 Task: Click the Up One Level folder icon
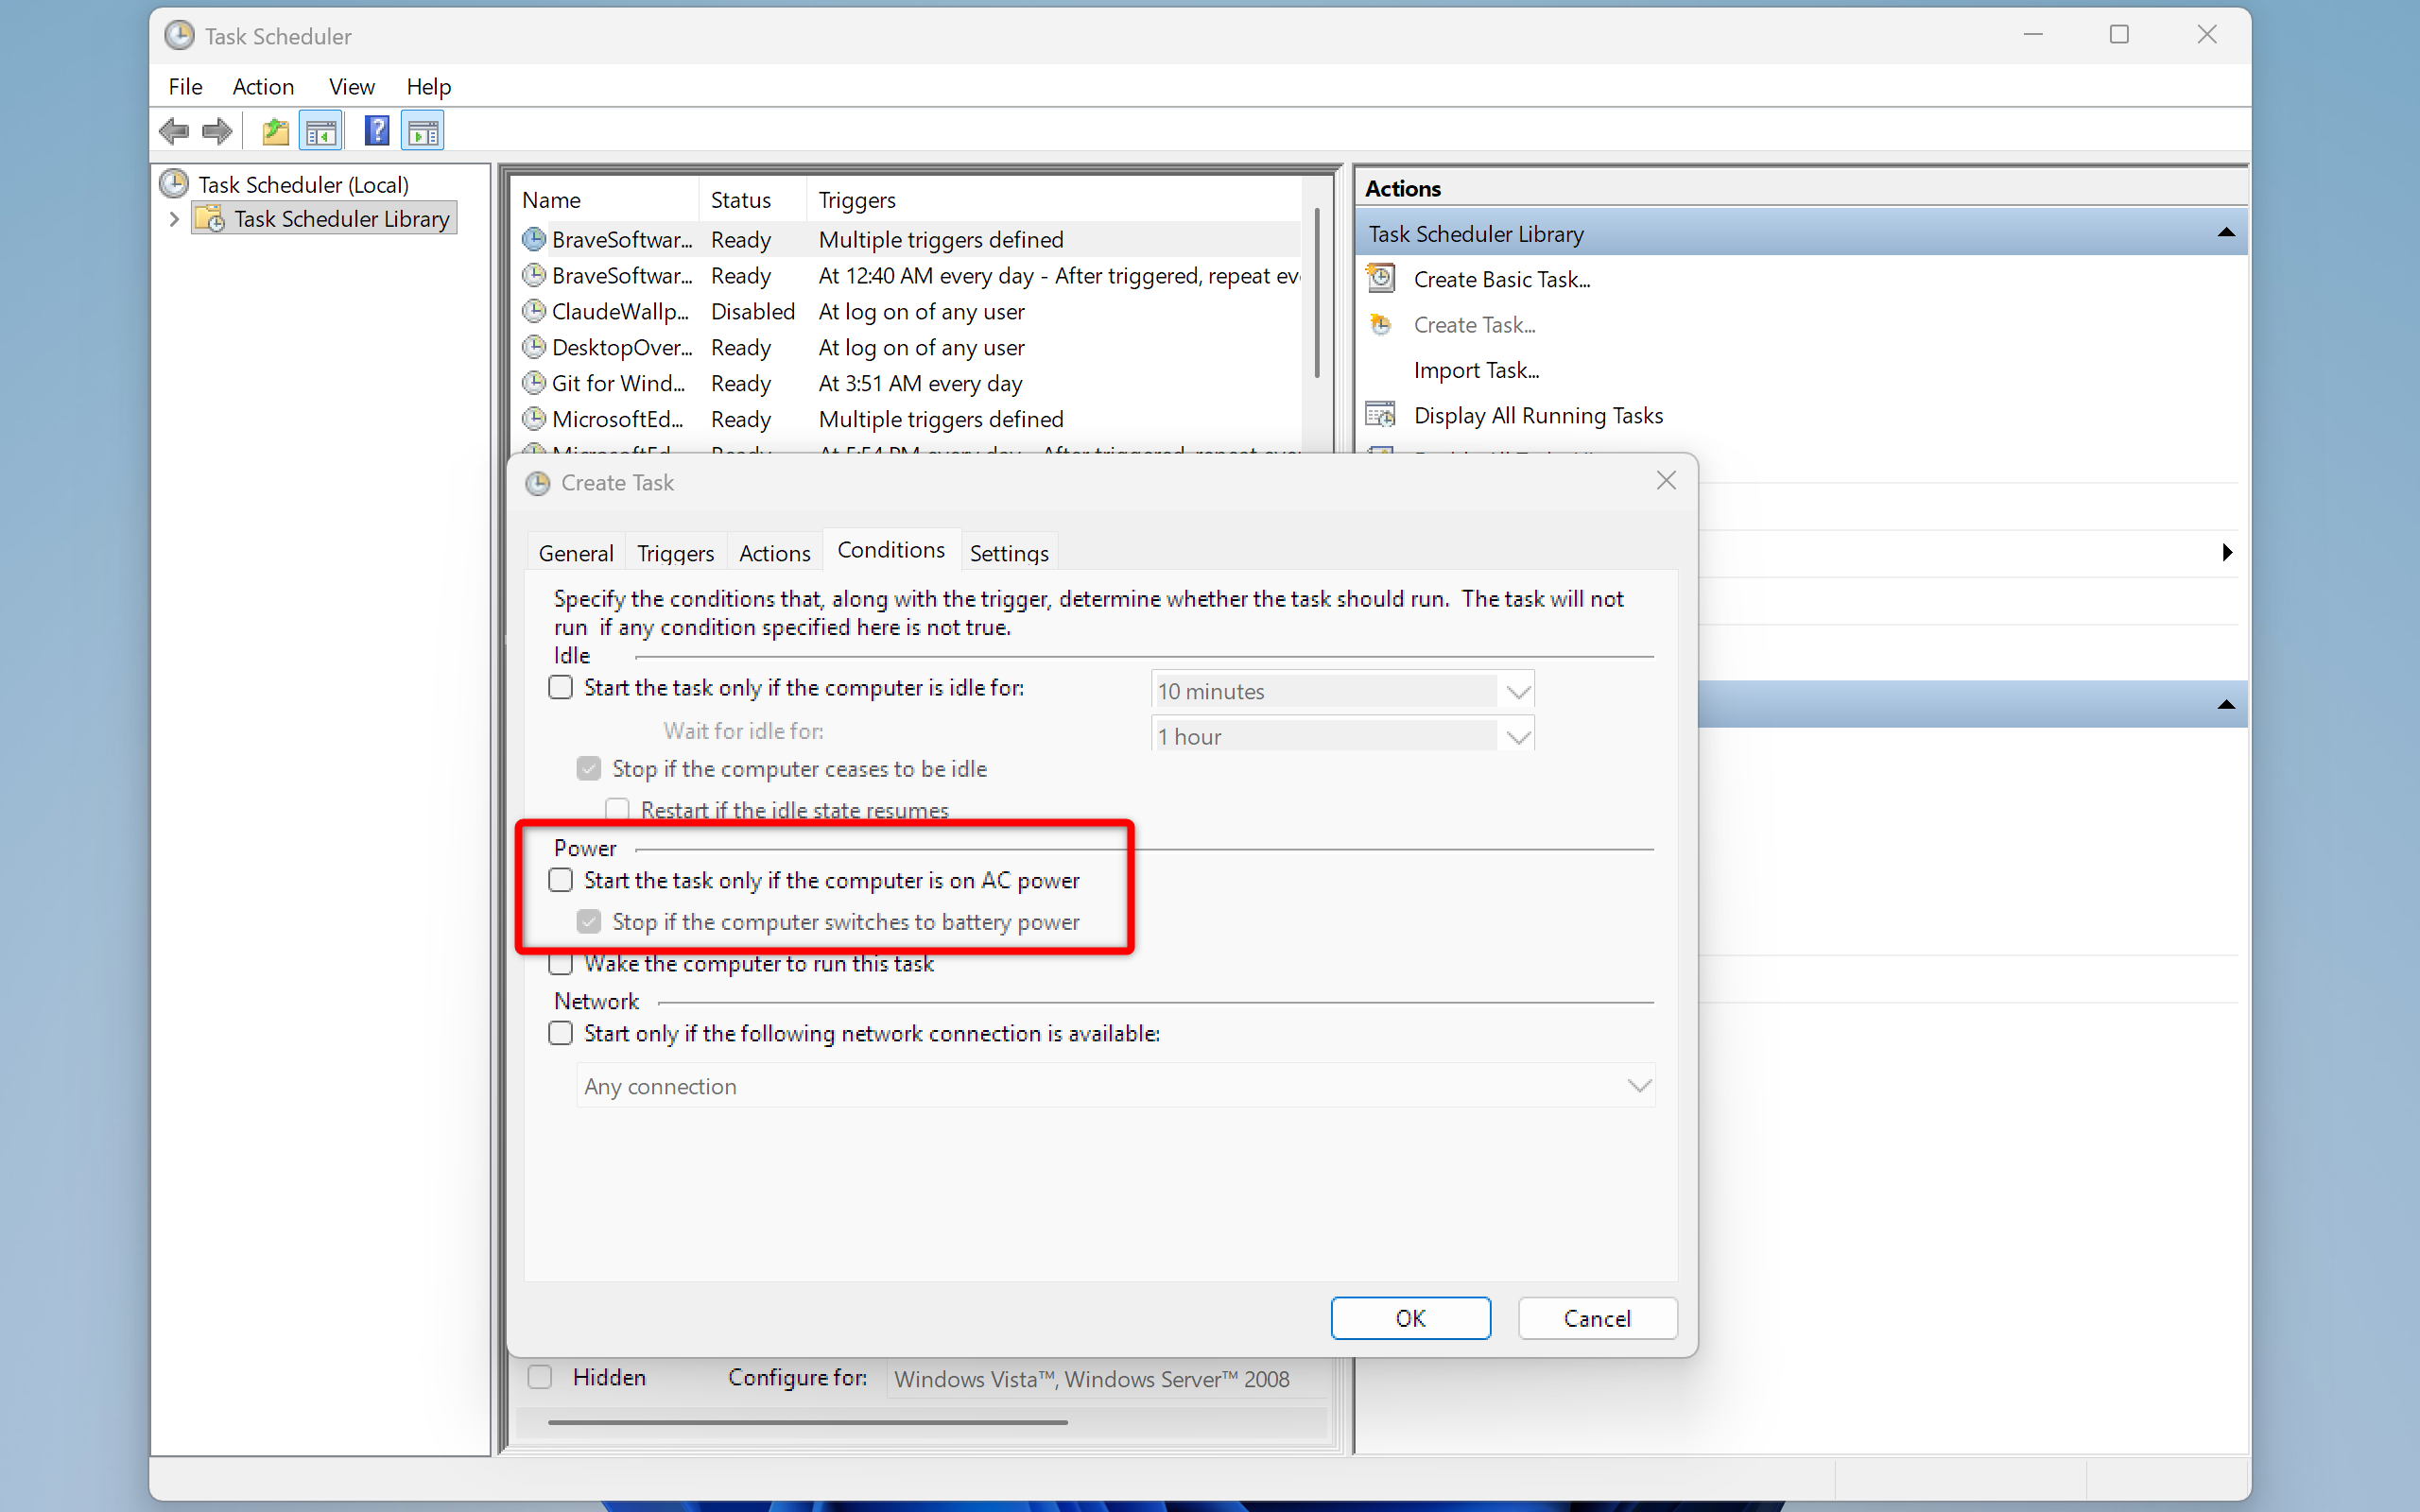[275, 131]
